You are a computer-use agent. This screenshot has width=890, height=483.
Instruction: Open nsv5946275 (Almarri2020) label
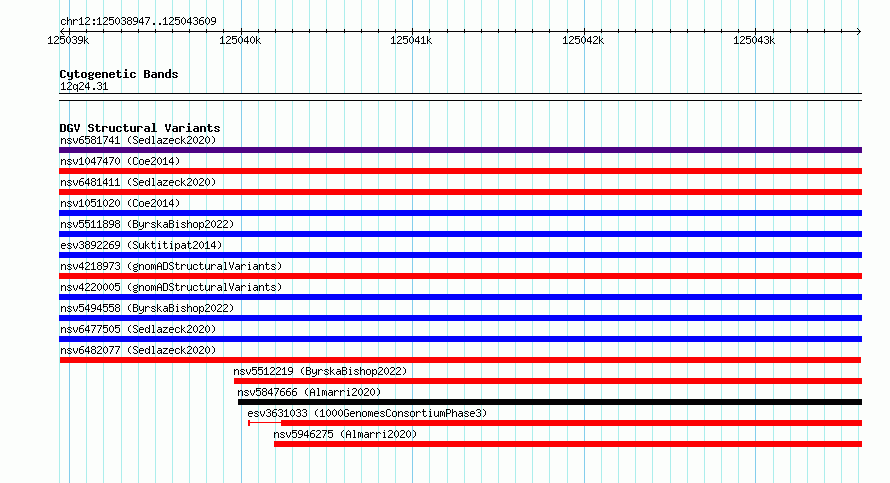[x=345, y=434]
